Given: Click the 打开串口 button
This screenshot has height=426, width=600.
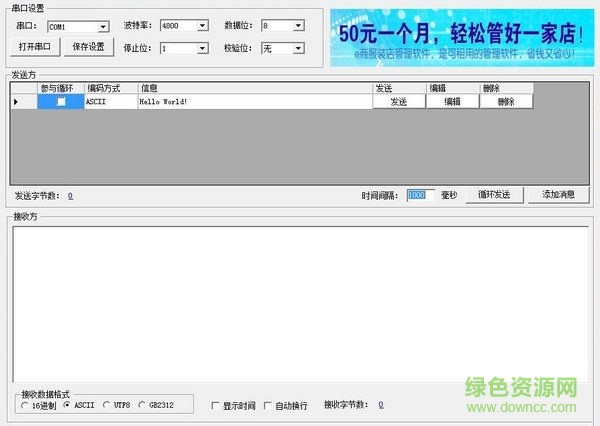Looking at the screenshot, I should coord(35,47).
